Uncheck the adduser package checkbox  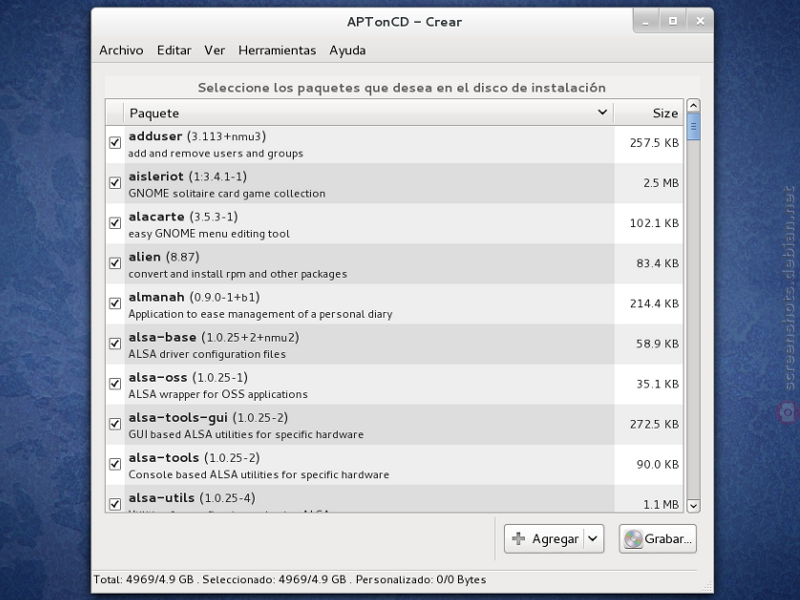click(x=115, y=142)
